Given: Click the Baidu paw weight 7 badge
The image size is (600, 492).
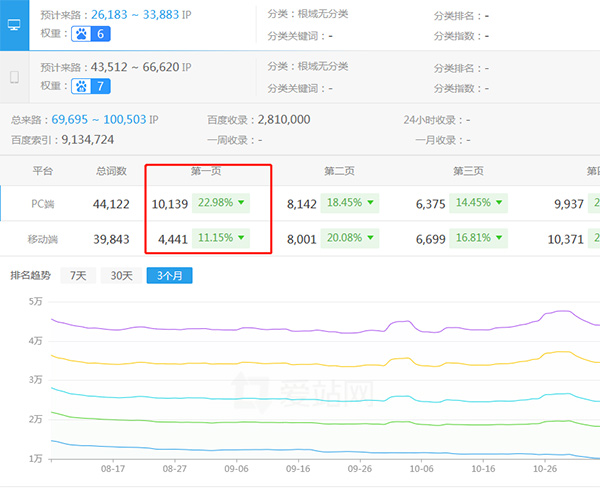Looking at the screenshot, I should [91, 86].
